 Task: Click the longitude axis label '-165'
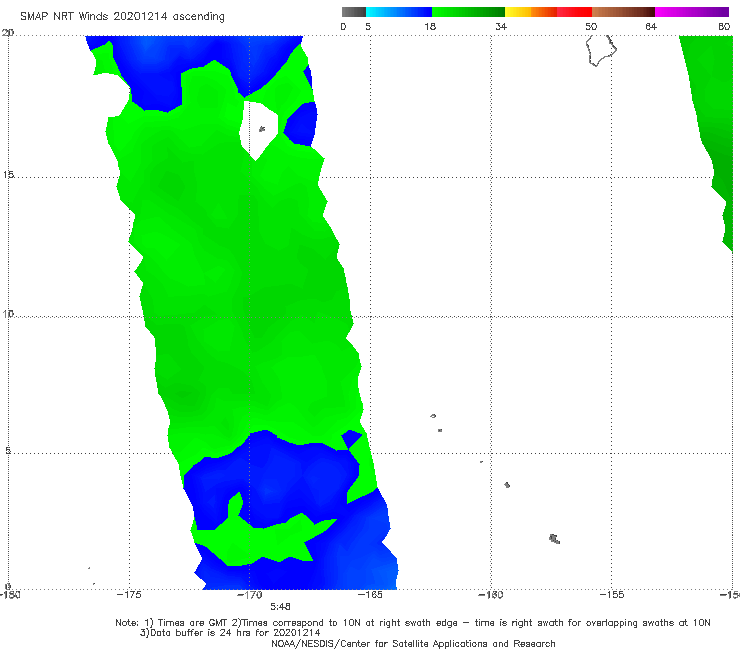(x=370, y=595)
